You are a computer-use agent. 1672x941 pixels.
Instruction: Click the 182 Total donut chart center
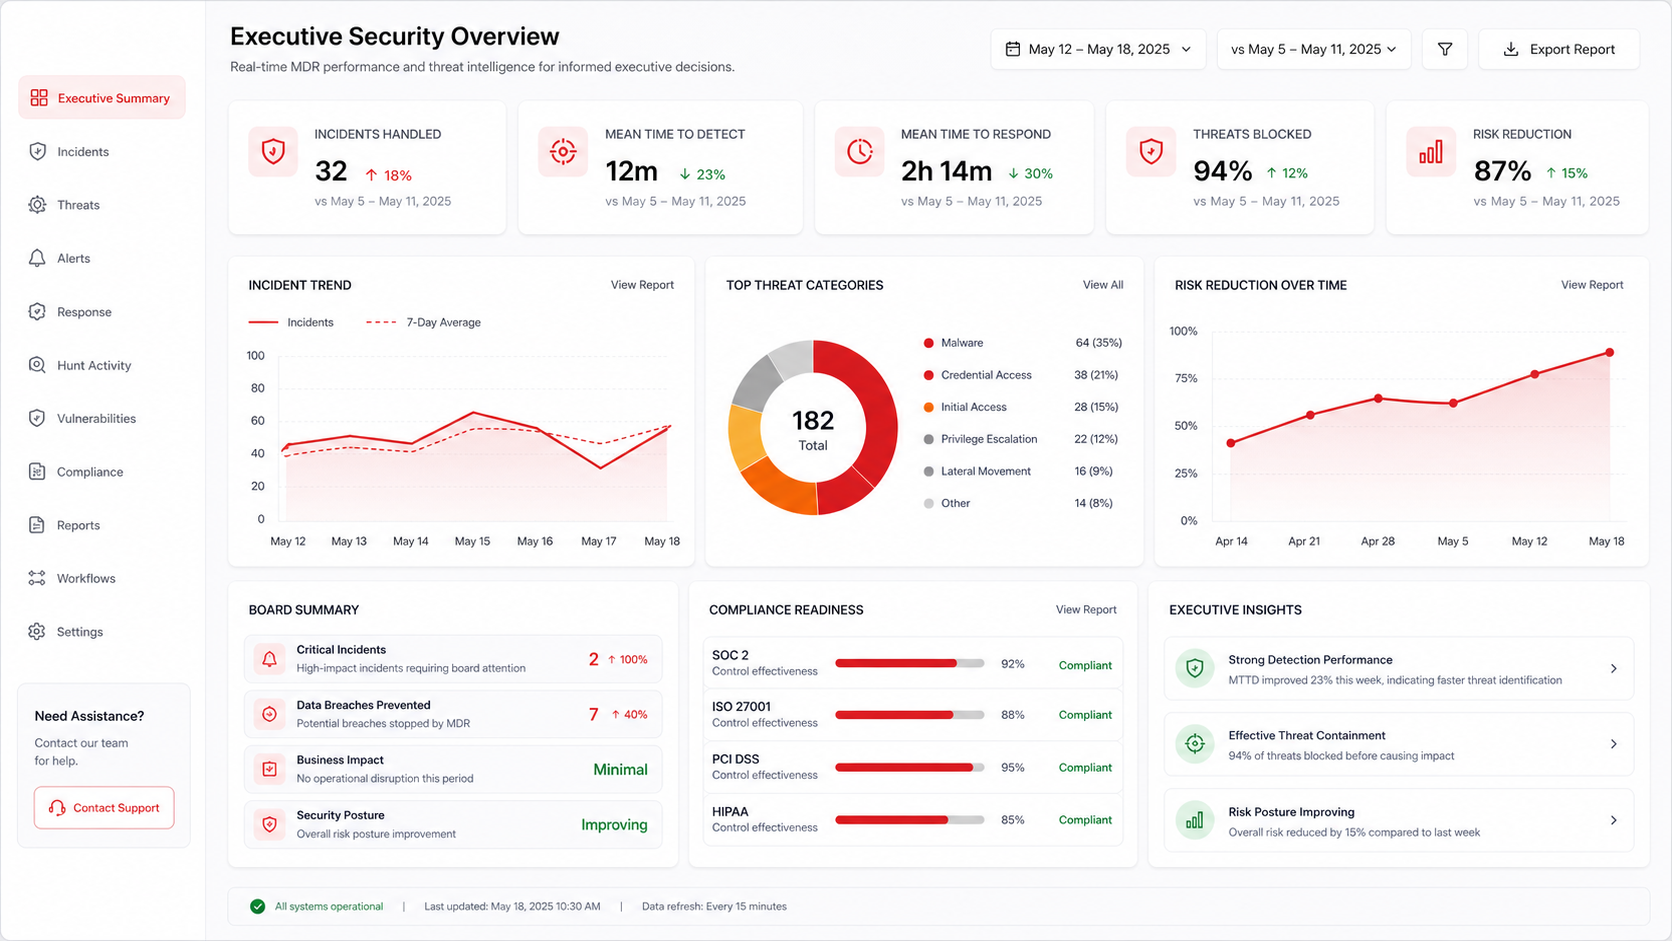click(813, 429)
